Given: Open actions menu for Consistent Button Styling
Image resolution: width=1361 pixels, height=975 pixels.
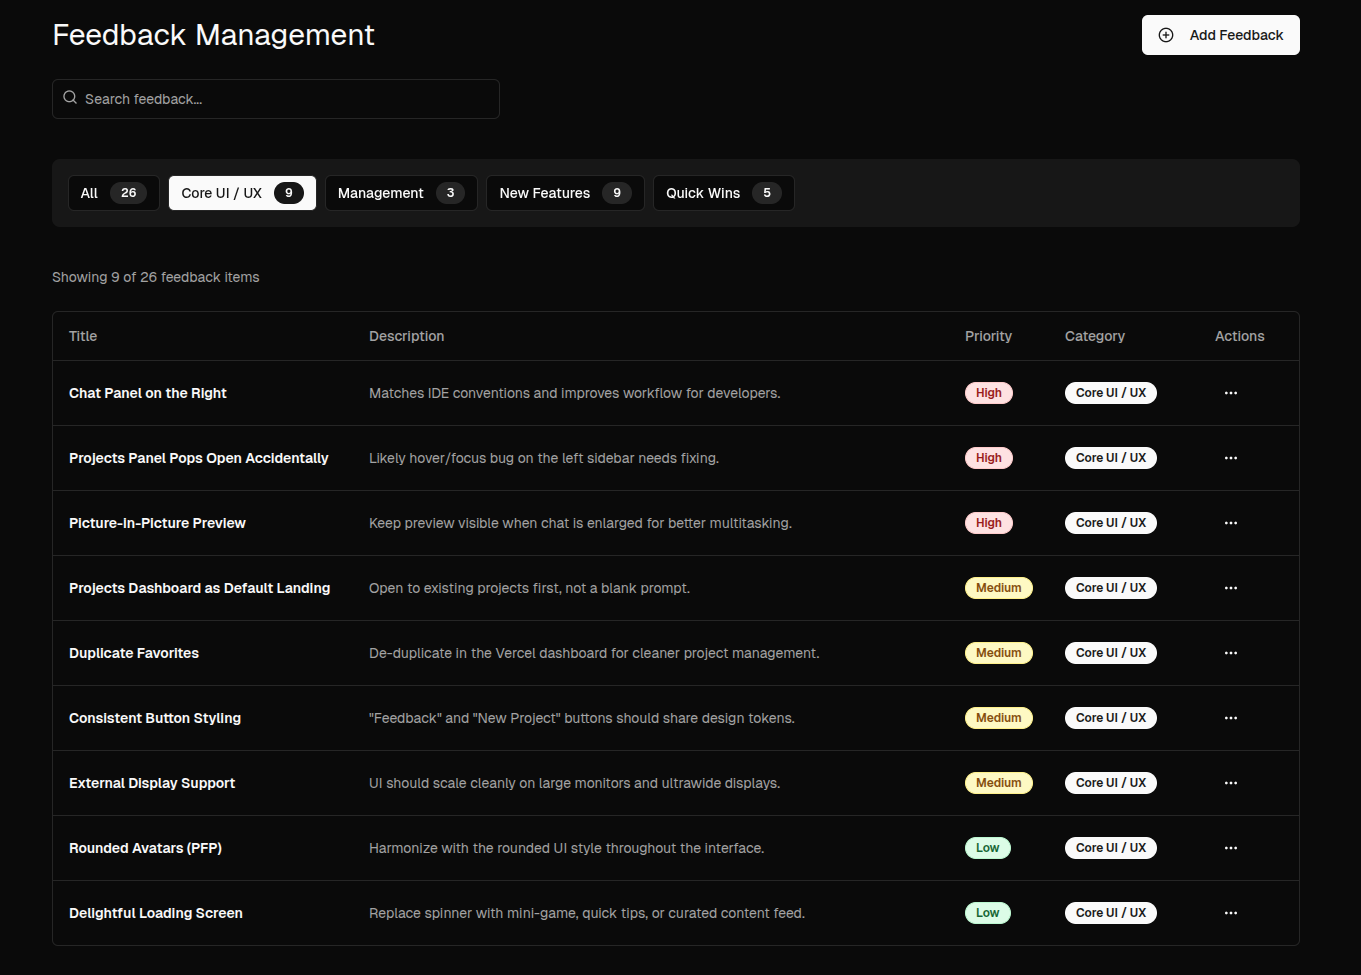Looking at the screenshot, I should (x=1230, y=717).
